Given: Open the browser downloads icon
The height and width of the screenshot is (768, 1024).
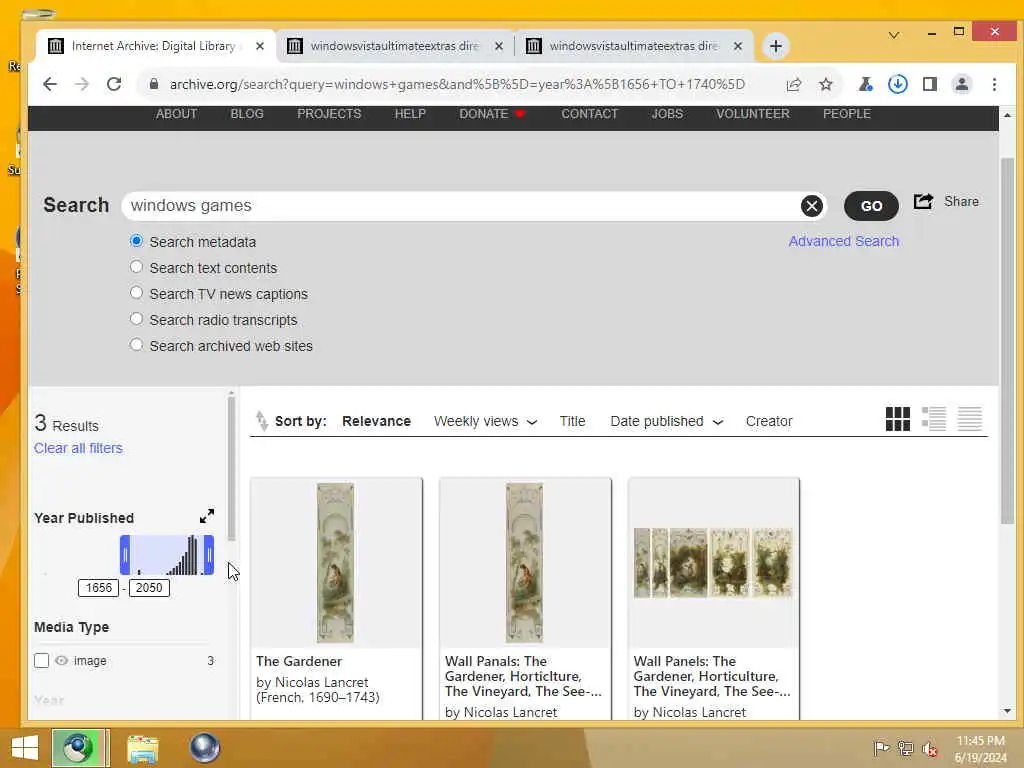Looking at the screenshot, I should [x=898, y=84].
